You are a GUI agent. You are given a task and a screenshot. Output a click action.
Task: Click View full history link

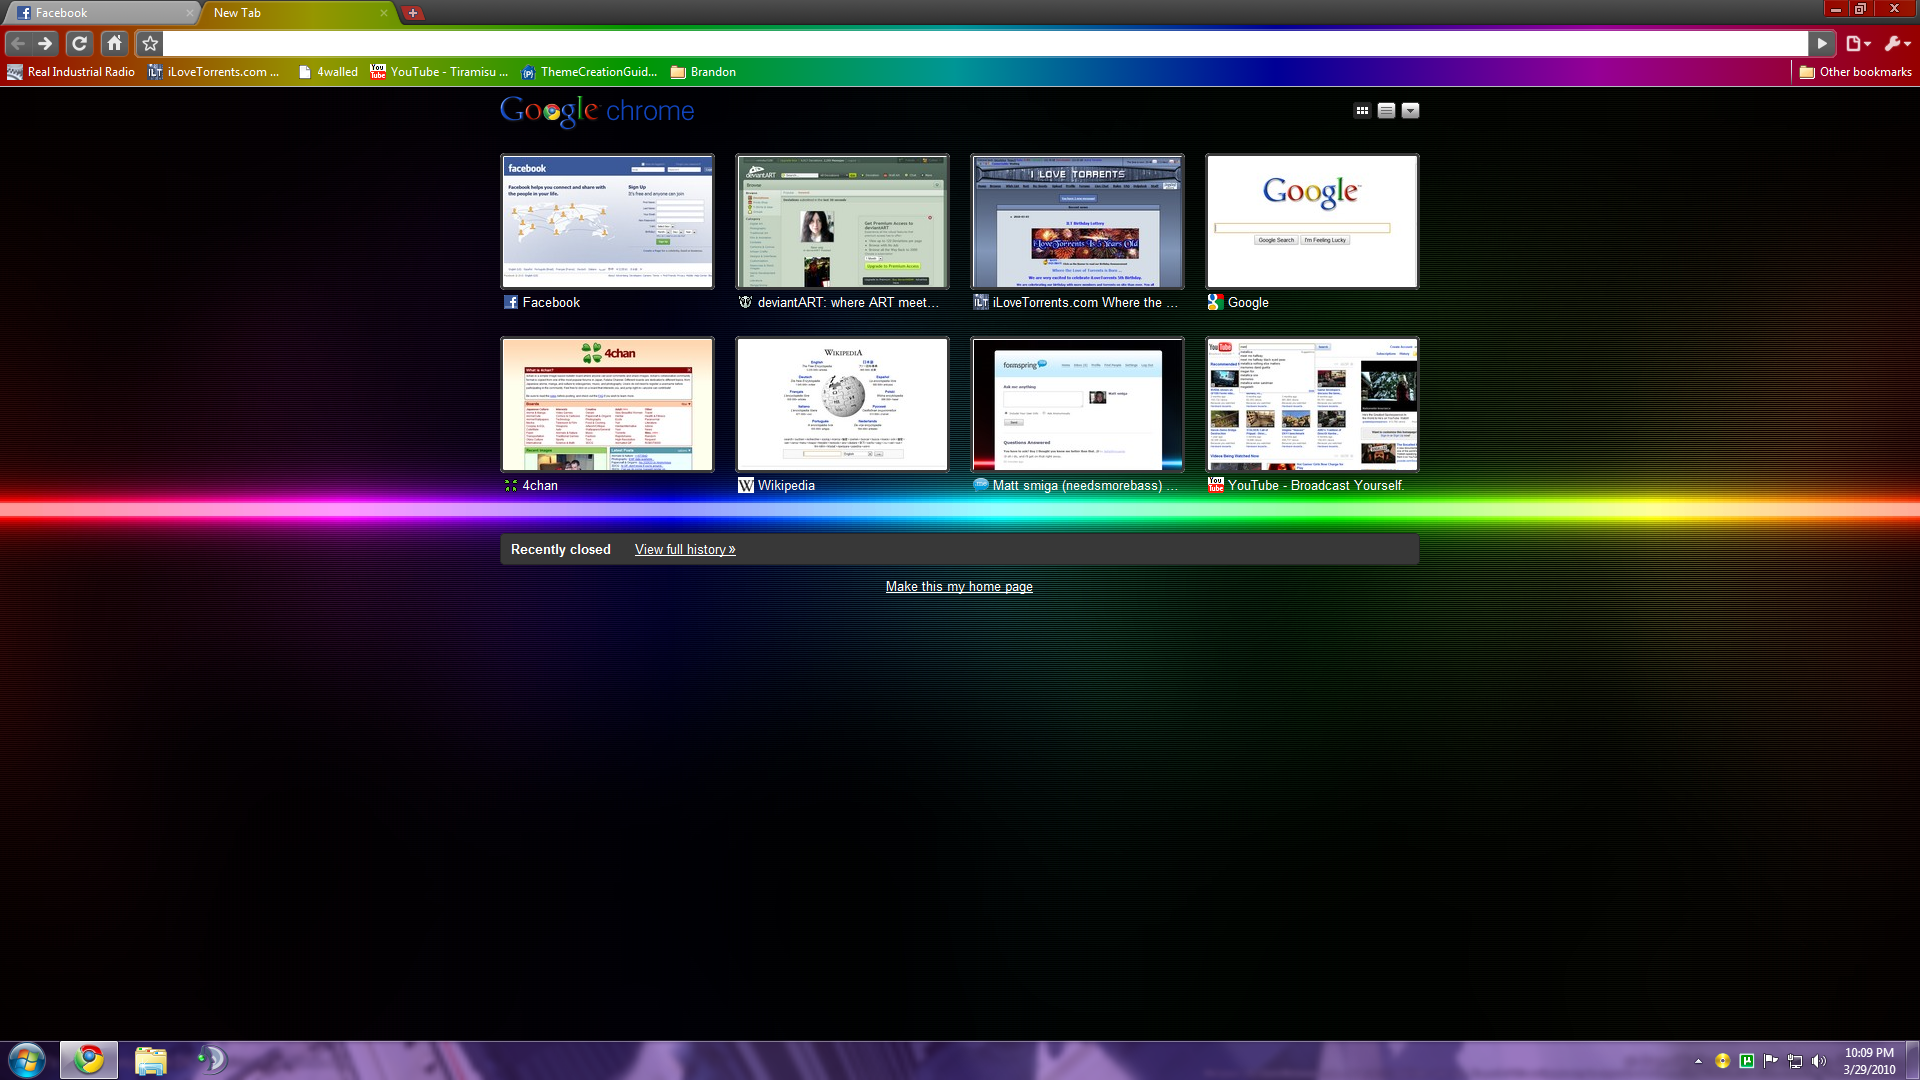coord(685,549)
